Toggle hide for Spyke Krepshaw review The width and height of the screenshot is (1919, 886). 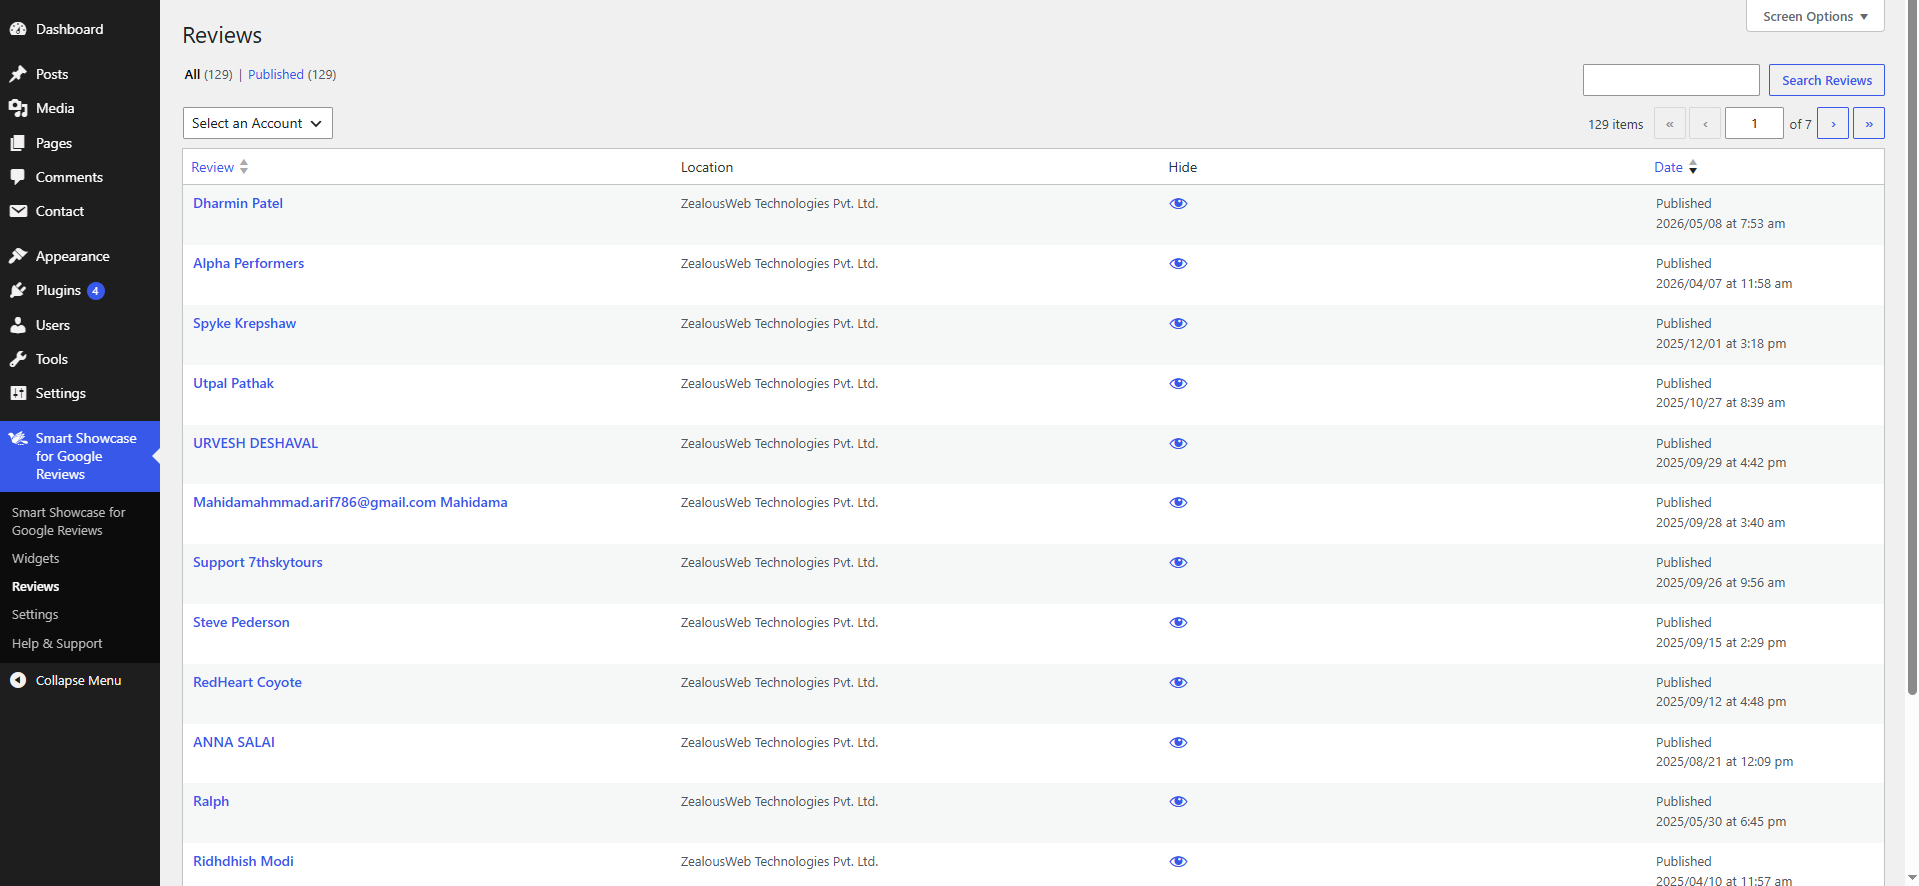tap(1178, 323)
